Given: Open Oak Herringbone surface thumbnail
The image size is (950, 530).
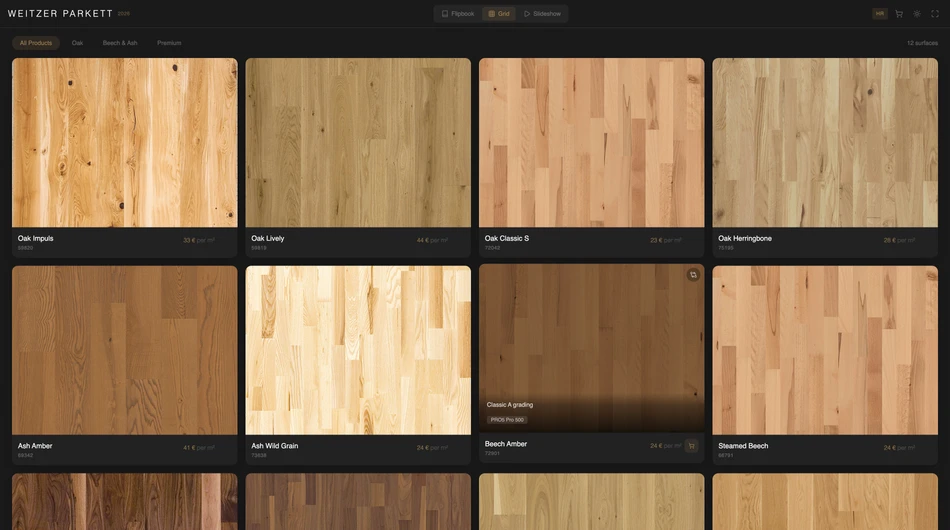Looking at the screenshot, I should click(825, 142).
